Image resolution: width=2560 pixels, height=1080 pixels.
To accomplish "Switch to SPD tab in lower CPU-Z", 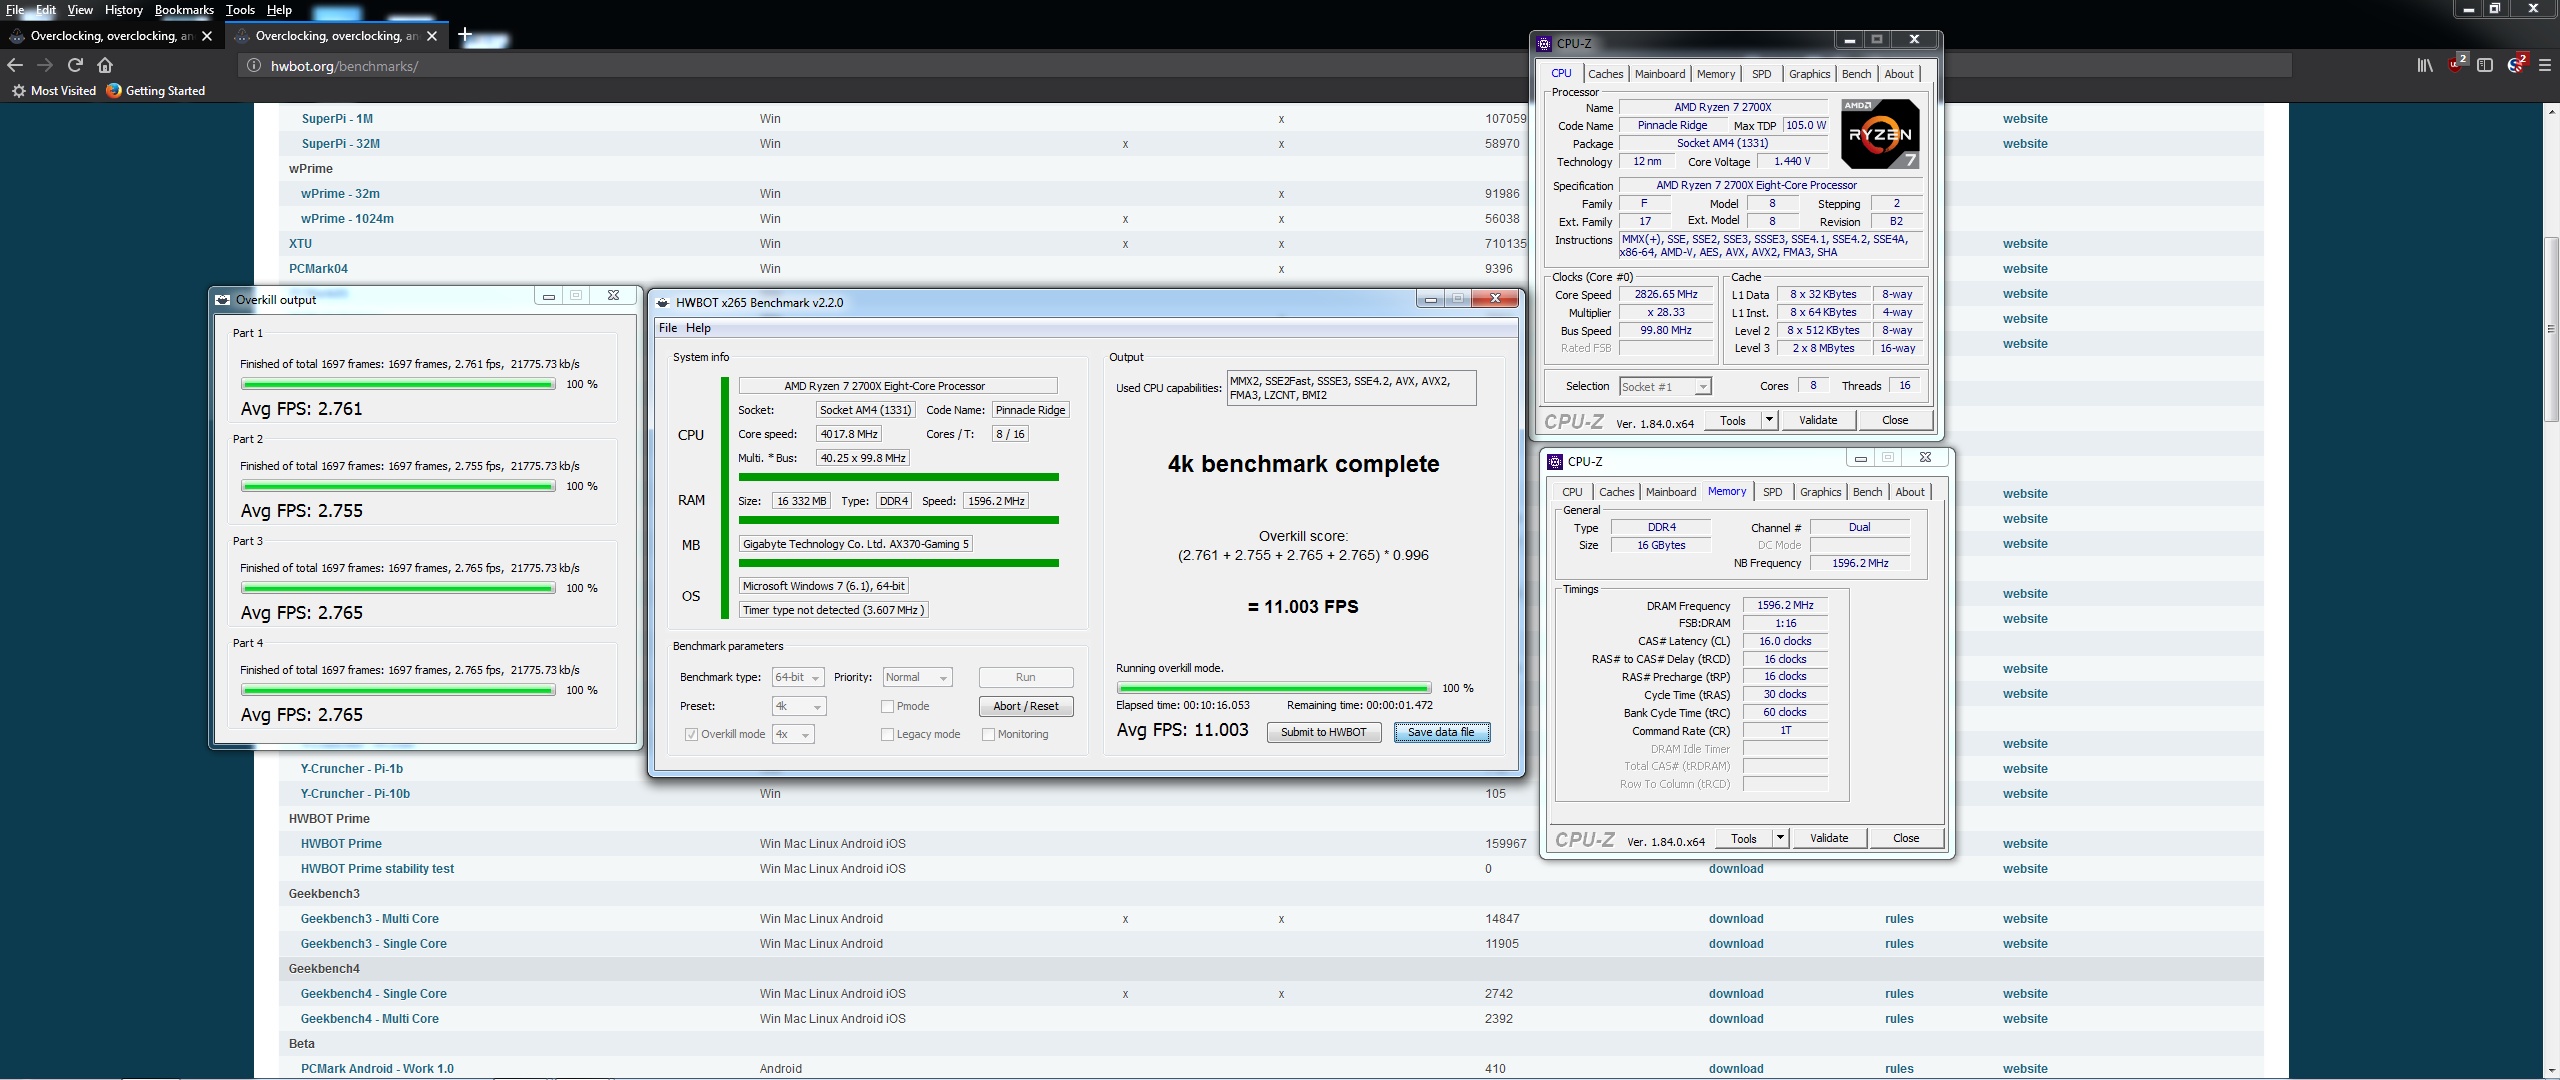I will [1772, 492].
